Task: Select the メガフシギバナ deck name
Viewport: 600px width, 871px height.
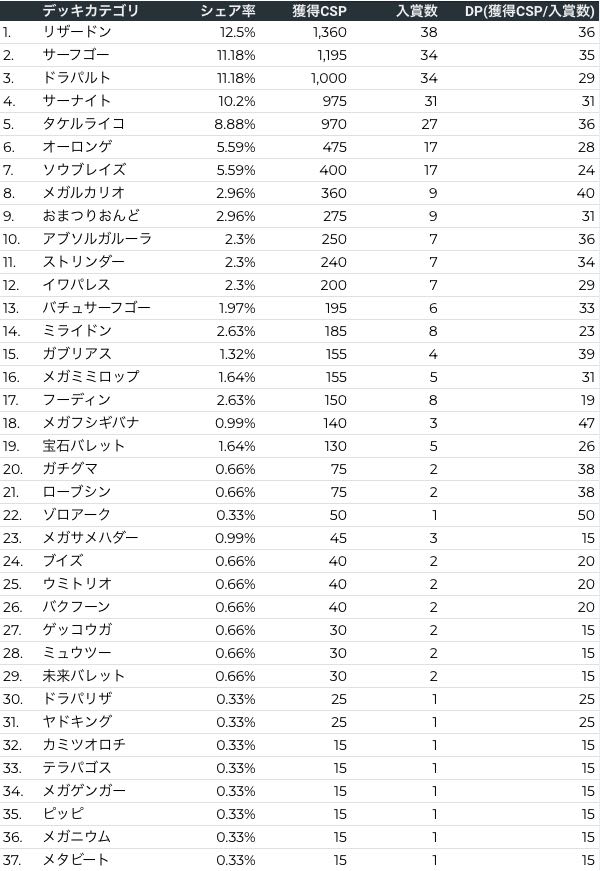Action: tap(91, 423)
